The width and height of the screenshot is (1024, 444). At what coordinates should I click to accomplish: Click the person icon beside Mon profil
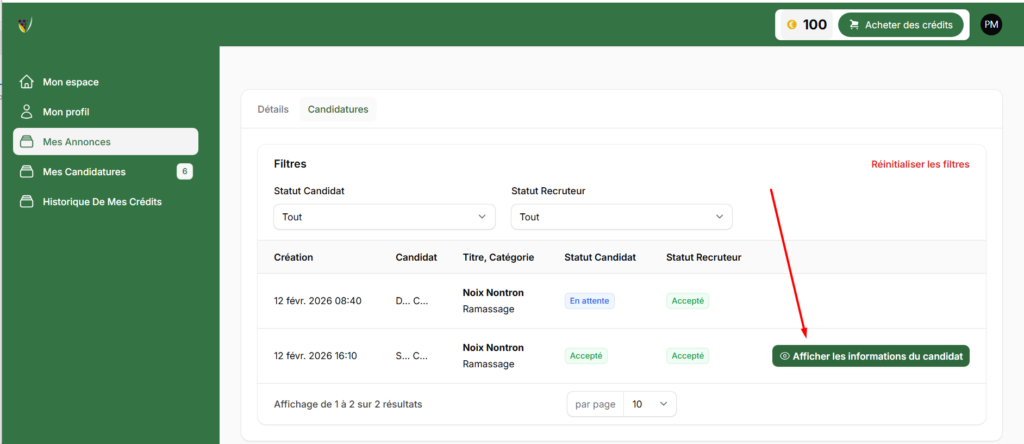(x=27, y=112)
